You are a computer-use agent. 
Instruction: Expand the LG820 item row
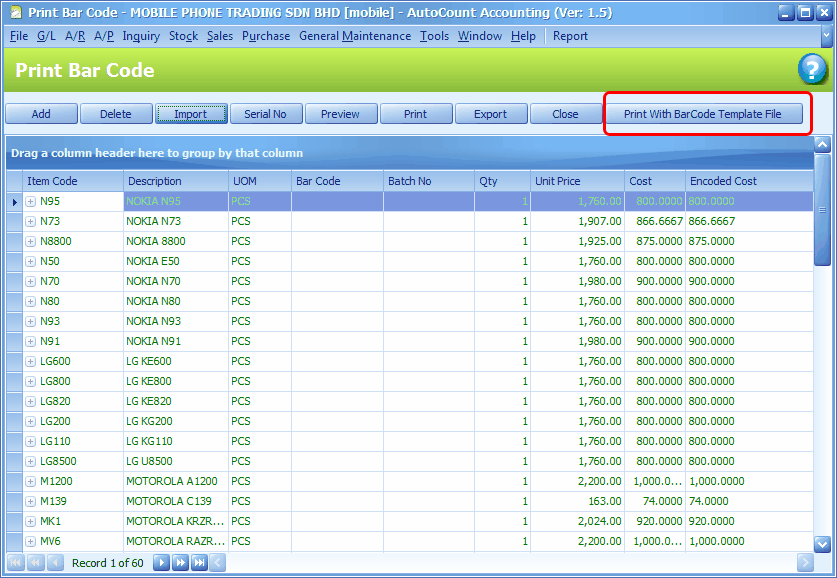point(30,402)
